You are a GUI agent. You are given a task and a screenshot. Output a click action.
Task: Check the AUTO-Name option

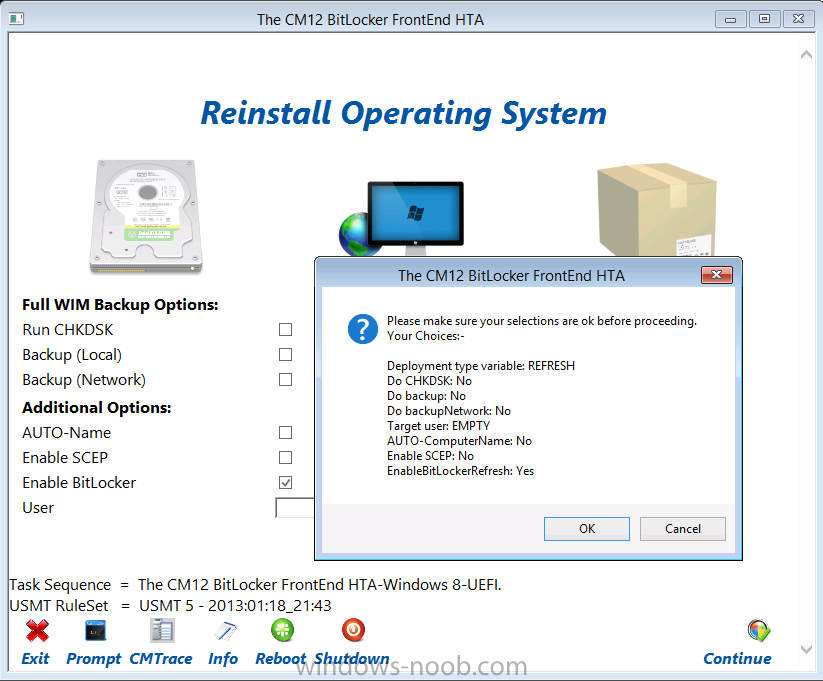click(x=286, y=433)
